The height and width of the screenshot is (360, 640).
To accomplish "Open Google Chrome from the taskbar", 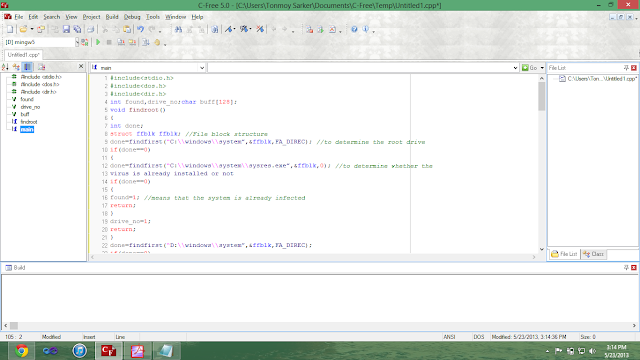I will [x=21, y=351].
